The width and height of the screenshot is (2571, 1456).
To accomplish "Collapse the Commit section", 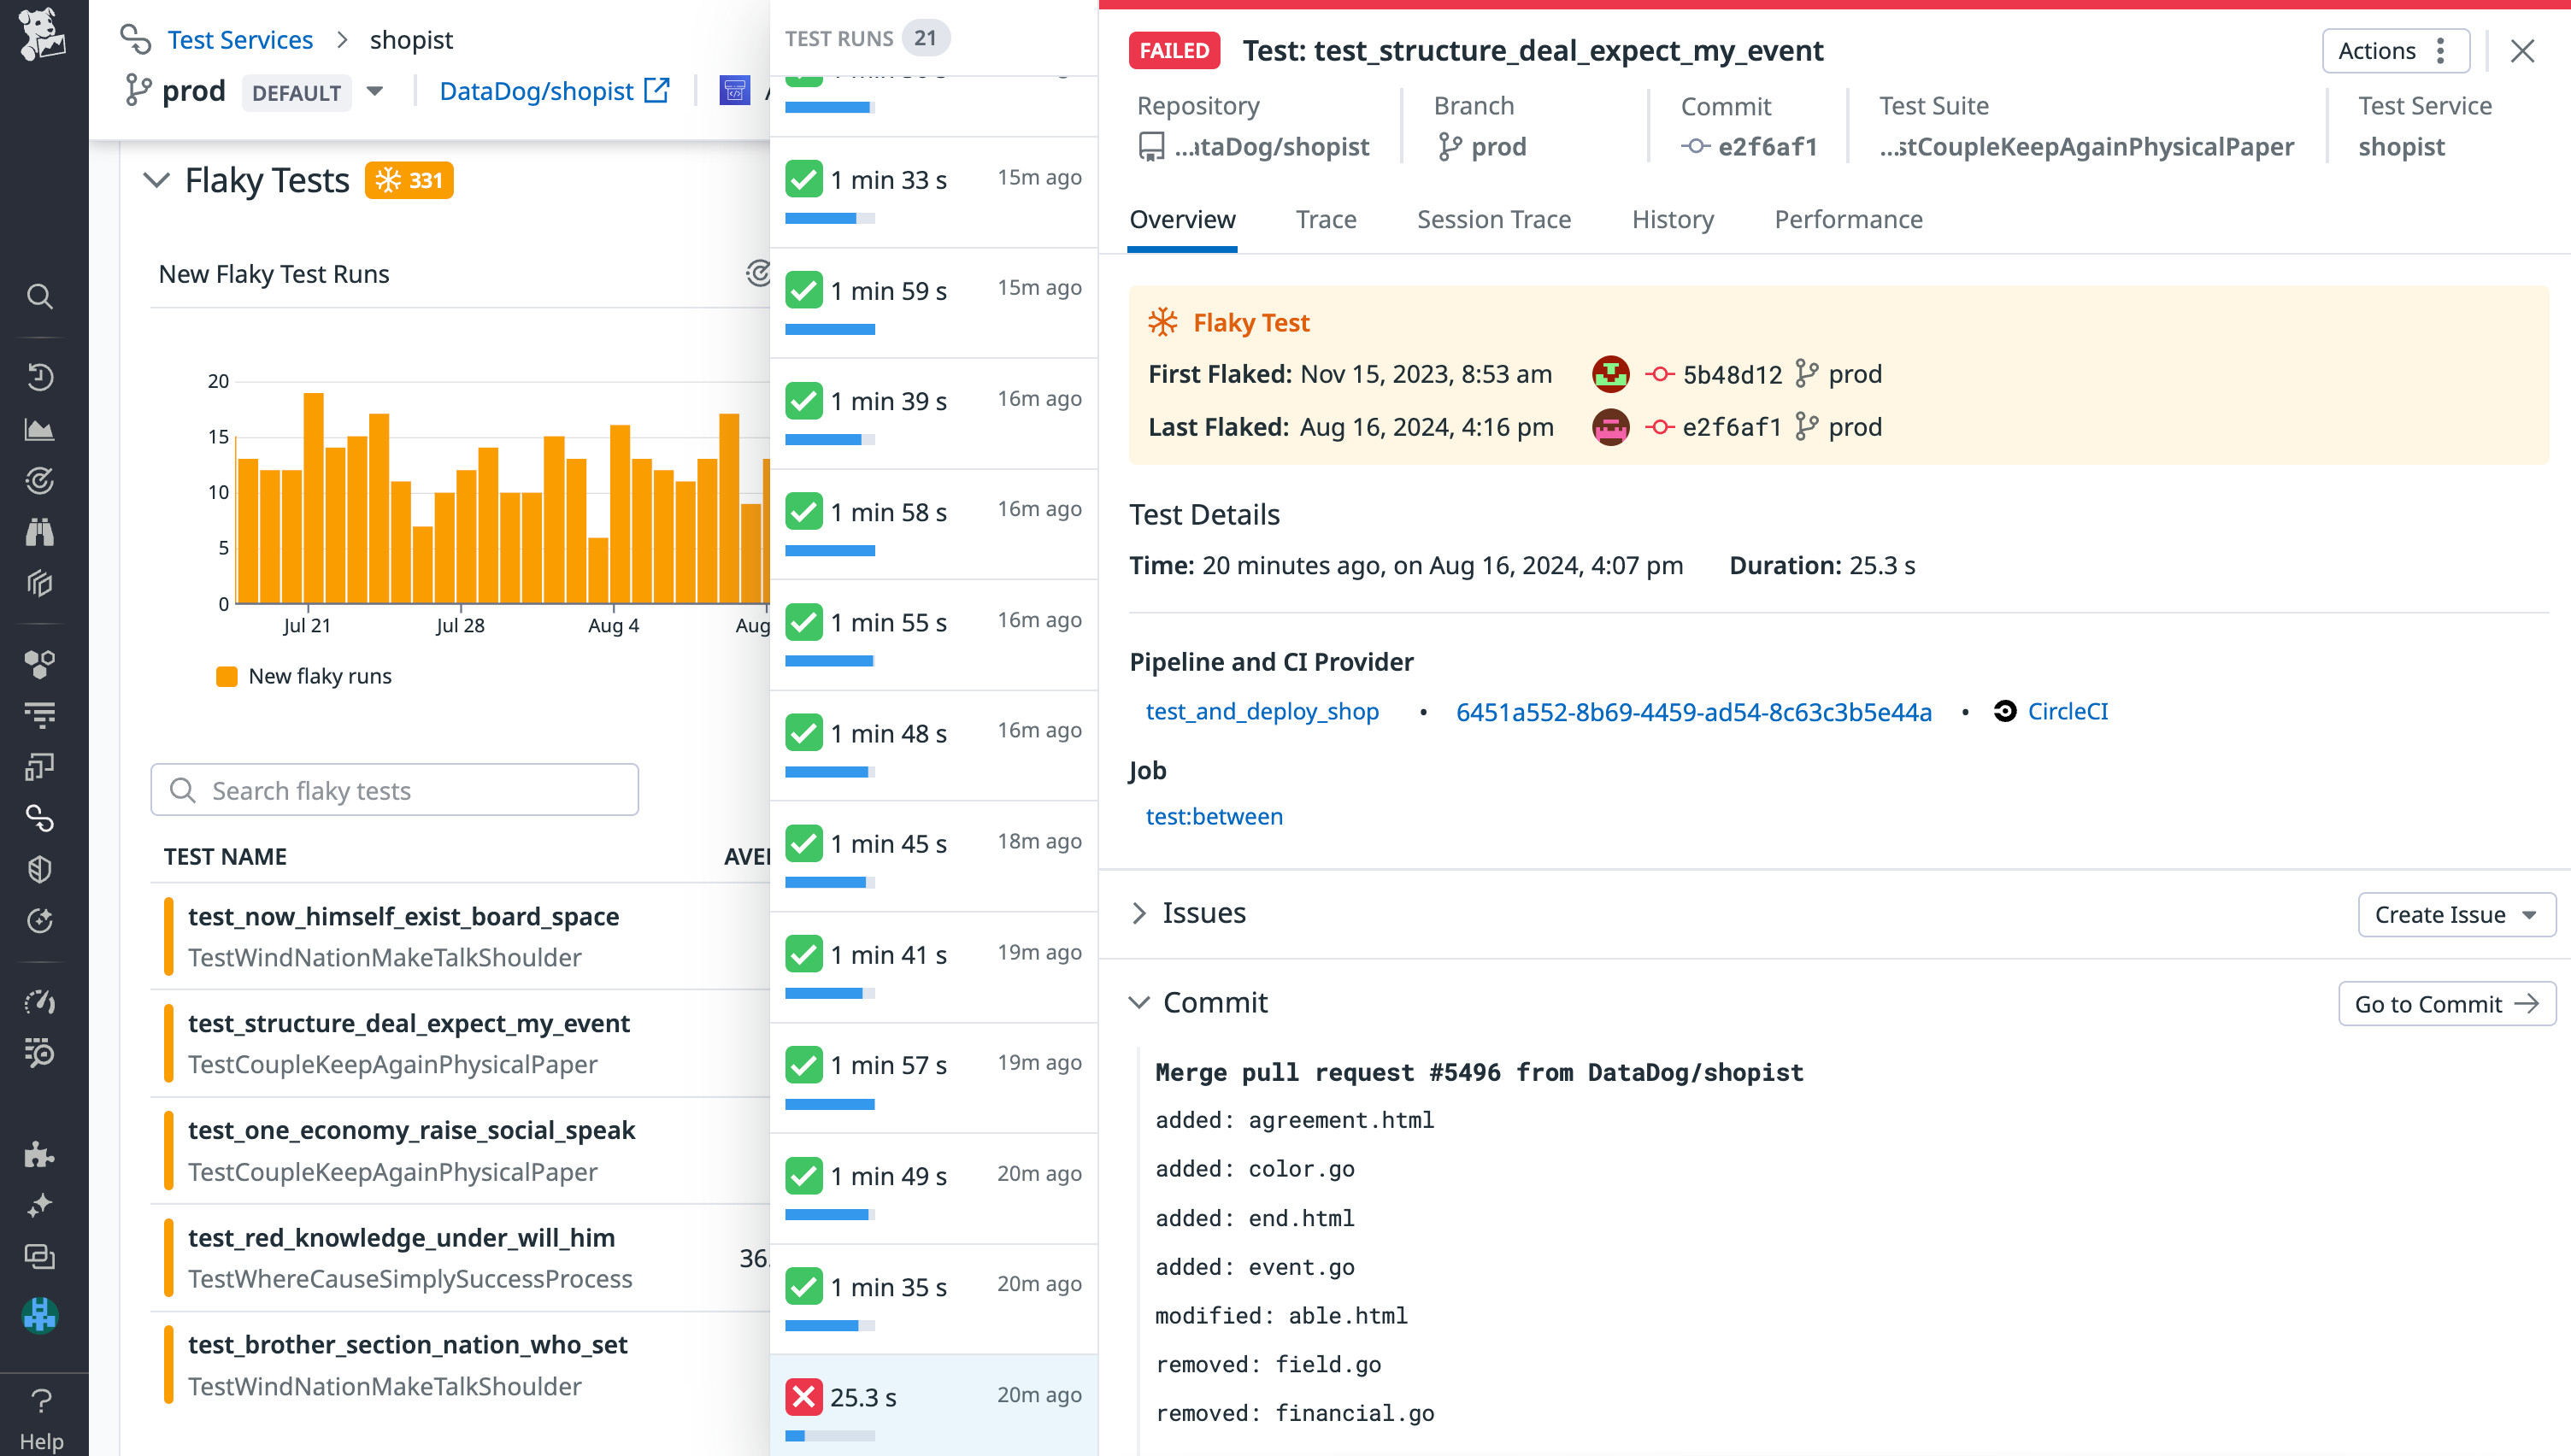I will [x=1139, y=1002].
